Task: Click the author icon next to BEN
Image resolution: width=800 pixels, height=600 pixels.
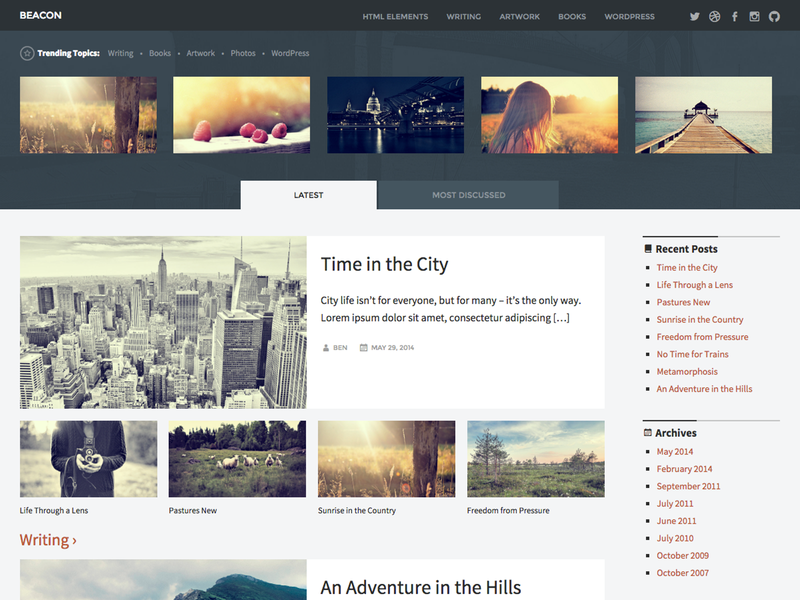Action: tap(324, 347)
